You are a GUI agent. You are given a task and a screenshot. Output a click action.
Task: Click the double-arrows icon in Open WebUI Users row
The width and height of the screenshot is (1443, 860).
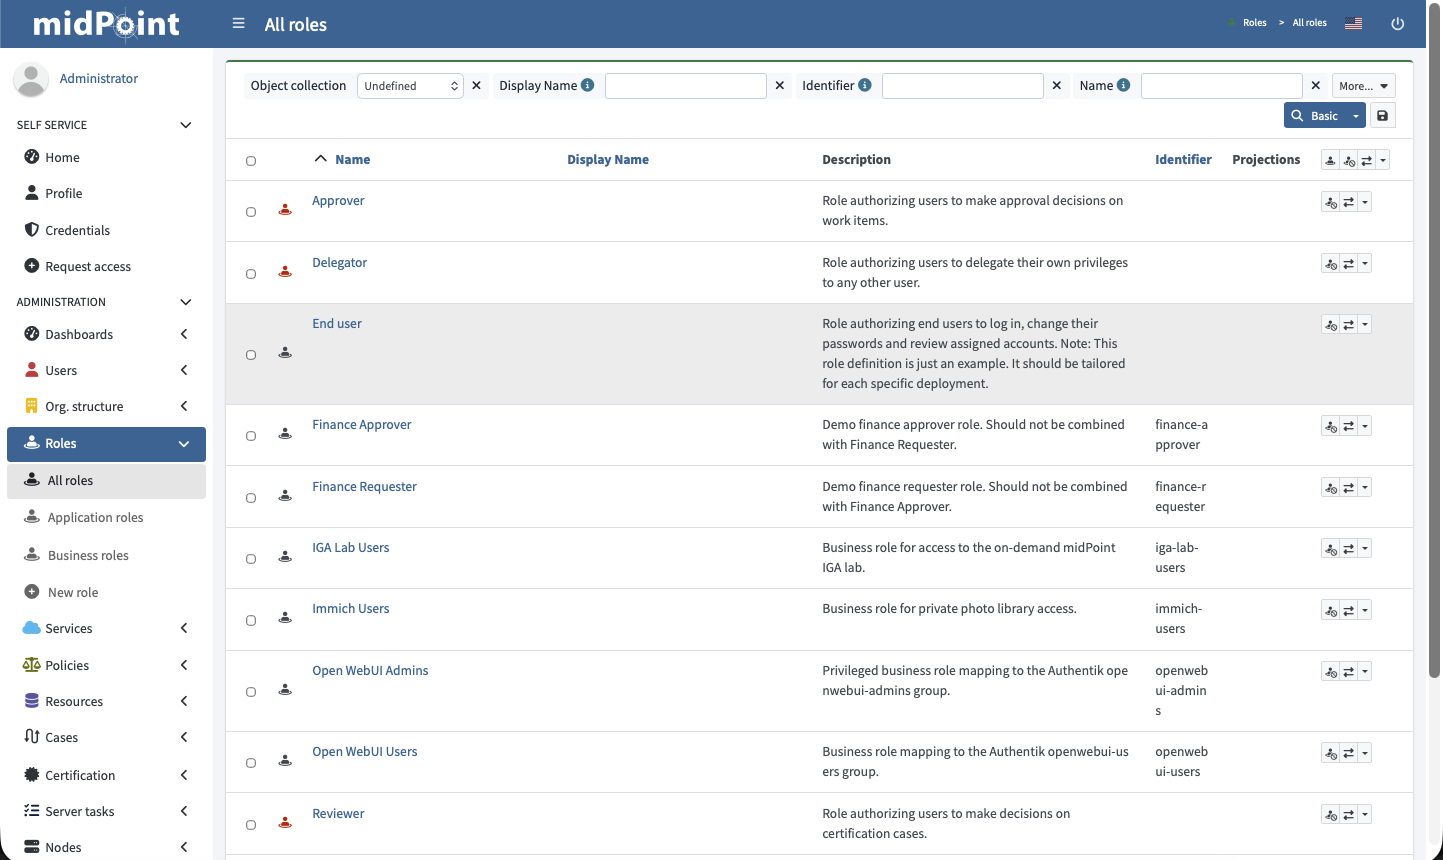point(1348,753)
